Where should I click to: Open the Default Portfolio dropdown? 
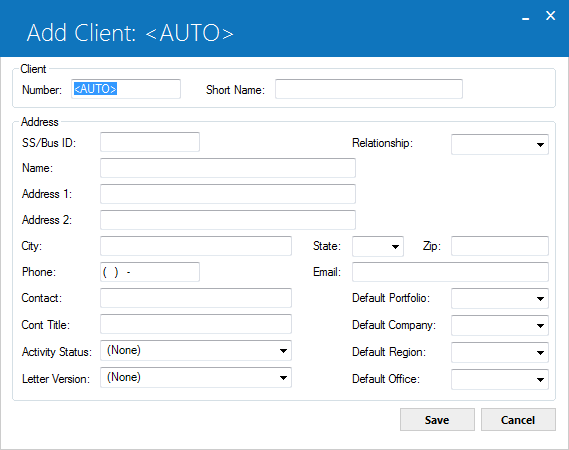tap(500, 299)
